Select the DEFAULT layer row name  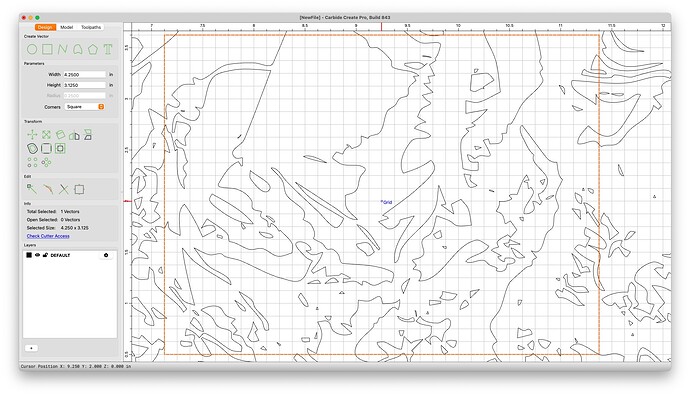pos(60,255)
